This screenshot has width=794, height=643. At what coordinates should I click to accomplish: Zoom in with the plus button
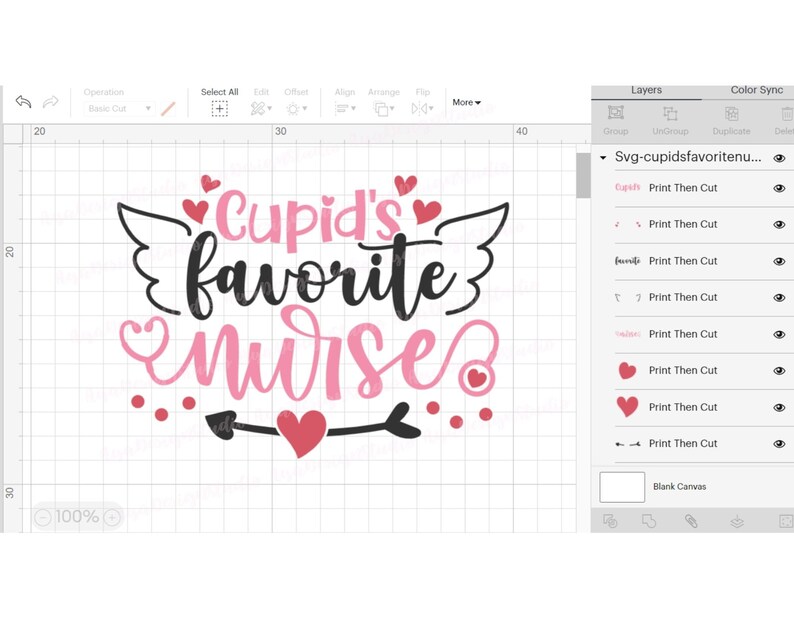point(112,517)
